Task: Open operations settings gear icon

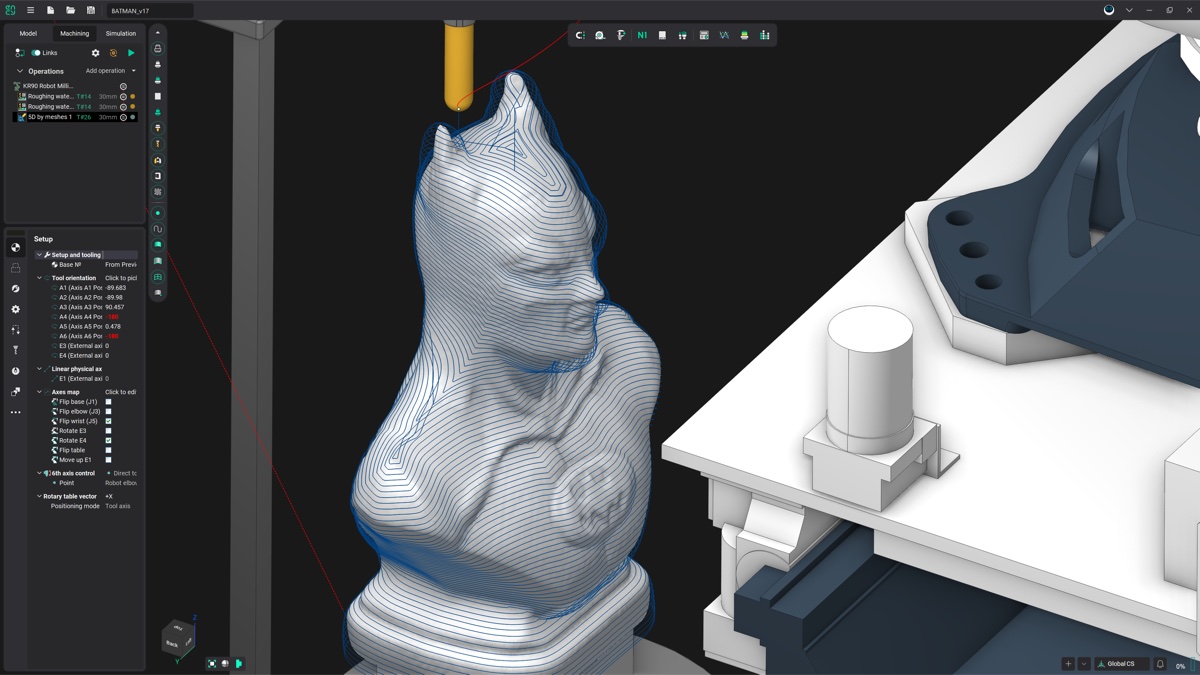Action: [x=96, y=53]
